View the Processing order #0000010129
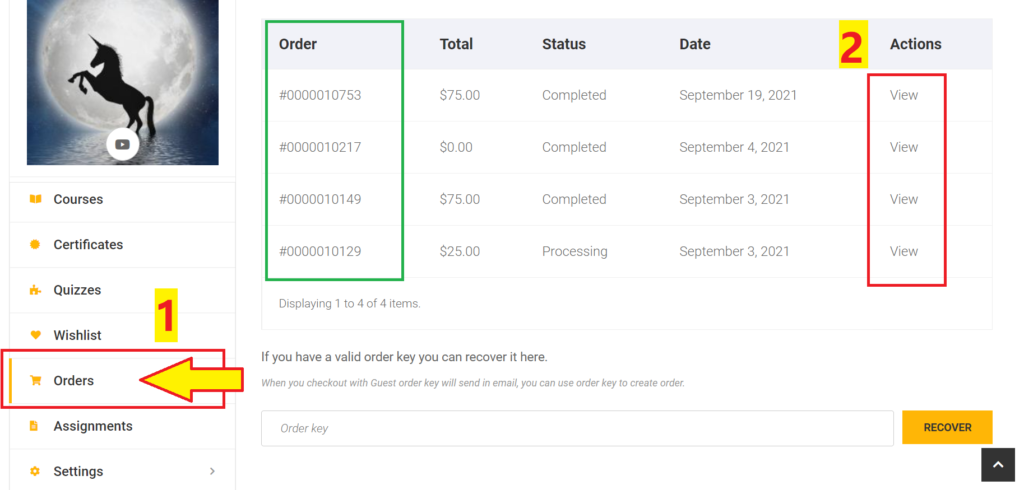1024x490 pixels. pos(903,251)
